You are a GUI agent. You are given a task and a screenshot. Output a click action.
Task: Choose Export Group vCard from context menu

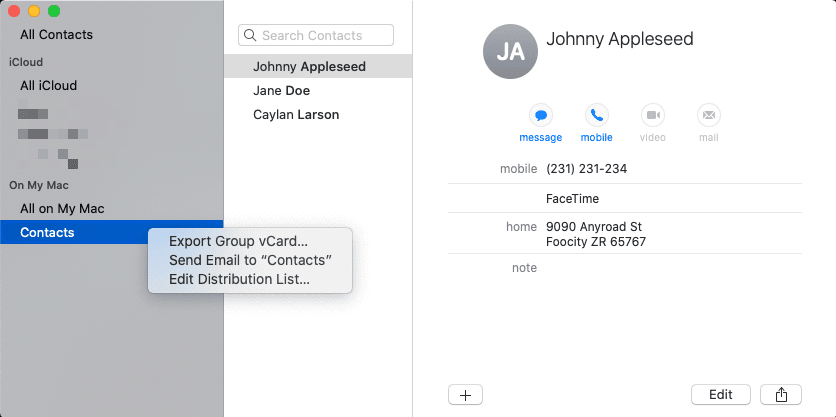click(x=238, y=242)
